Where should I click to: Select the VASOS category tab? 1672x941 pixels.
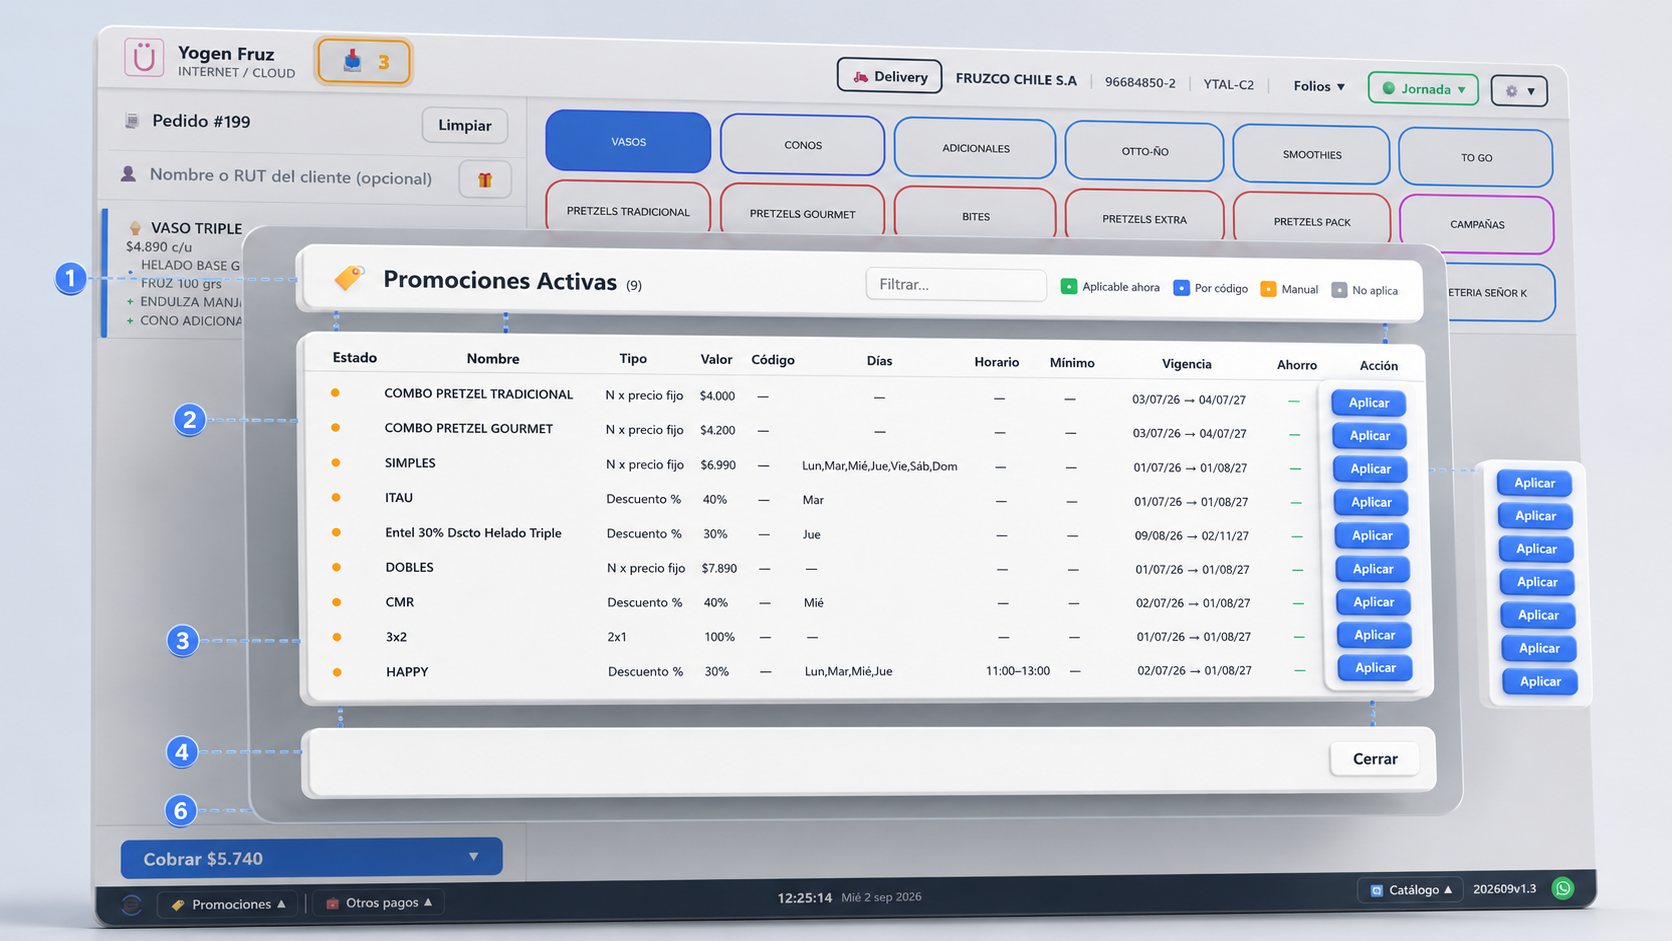[x=628, y=142]
